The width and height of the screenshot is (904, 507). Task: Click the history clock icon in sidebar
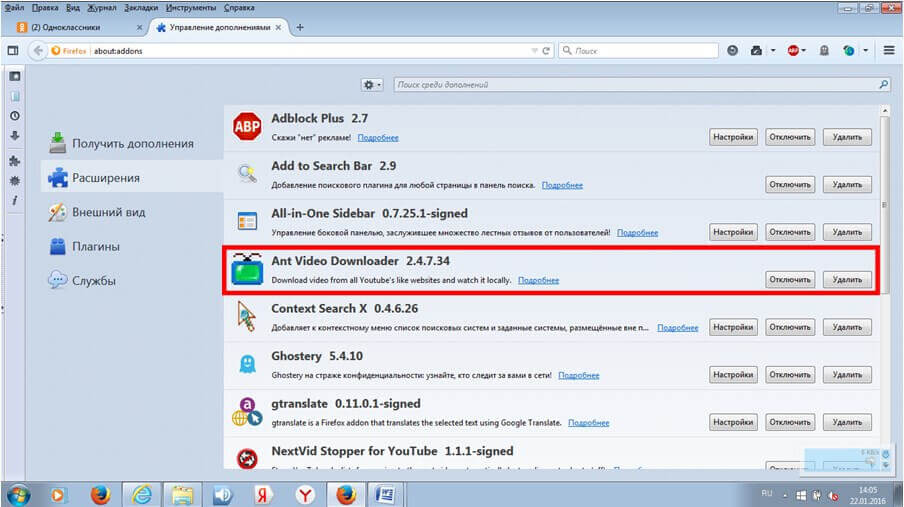[x=14, y=116]
